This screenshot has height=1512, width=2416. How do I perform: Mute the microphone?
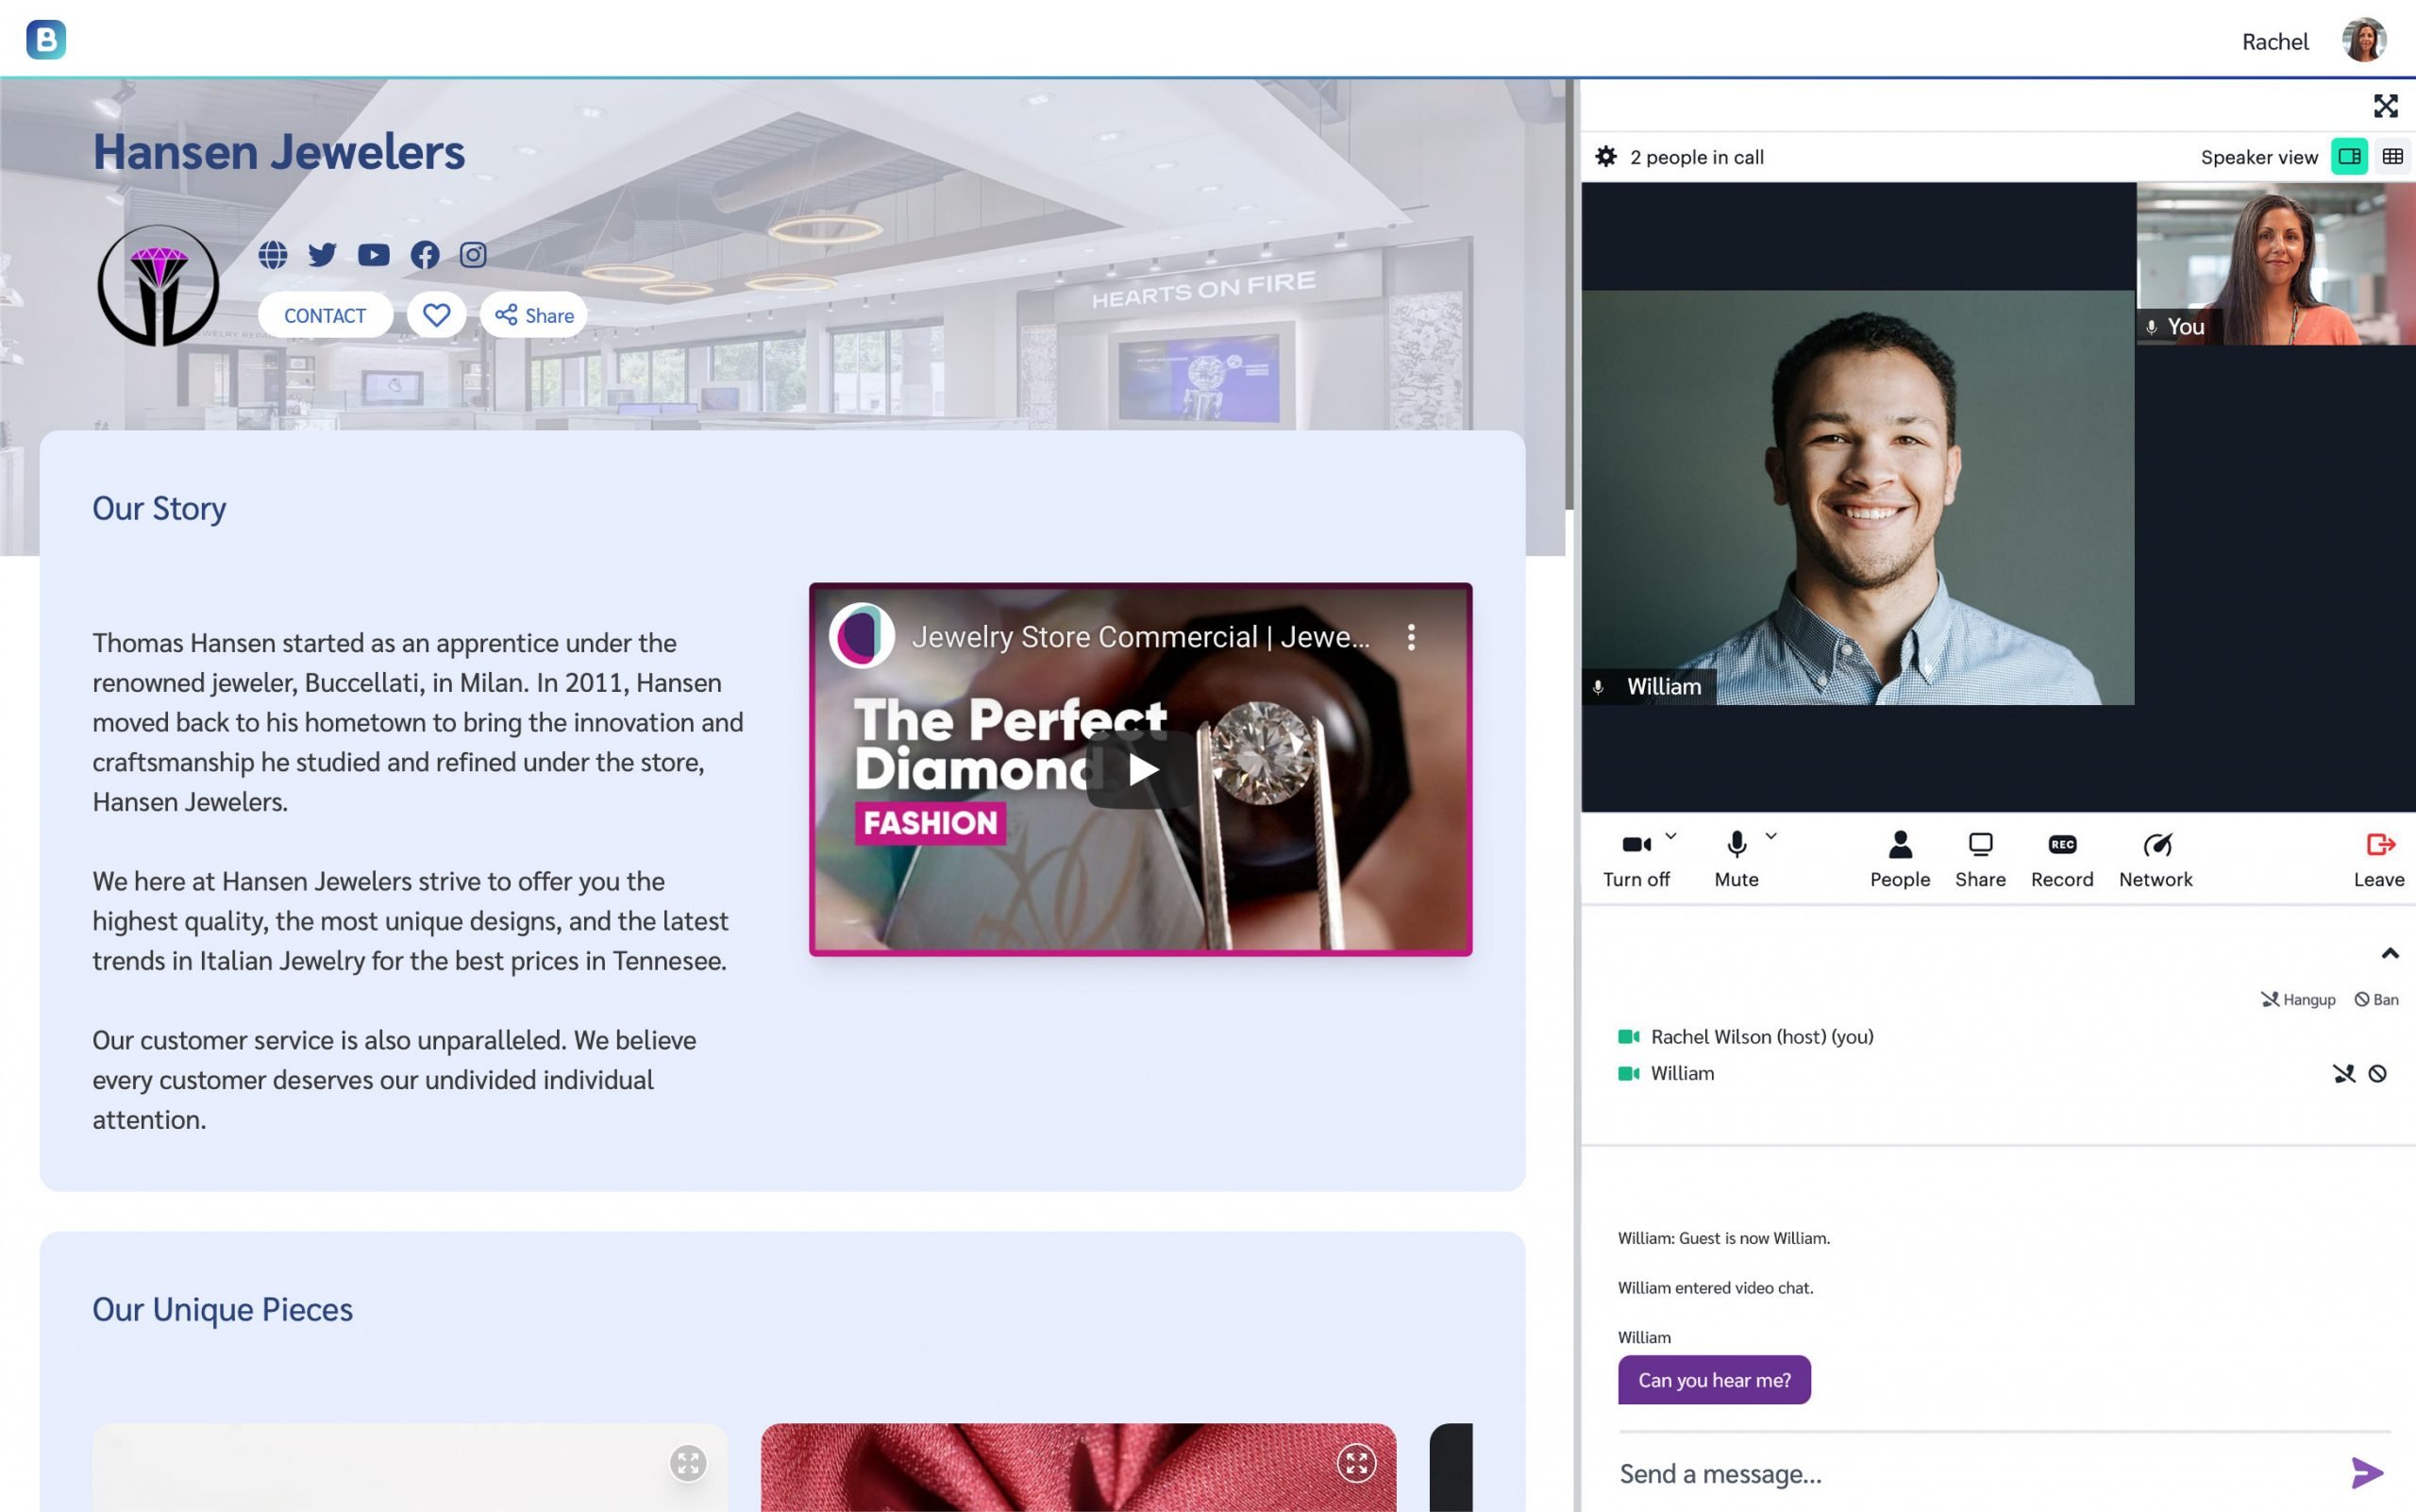pyautogui.click(x=1736, y=859)
